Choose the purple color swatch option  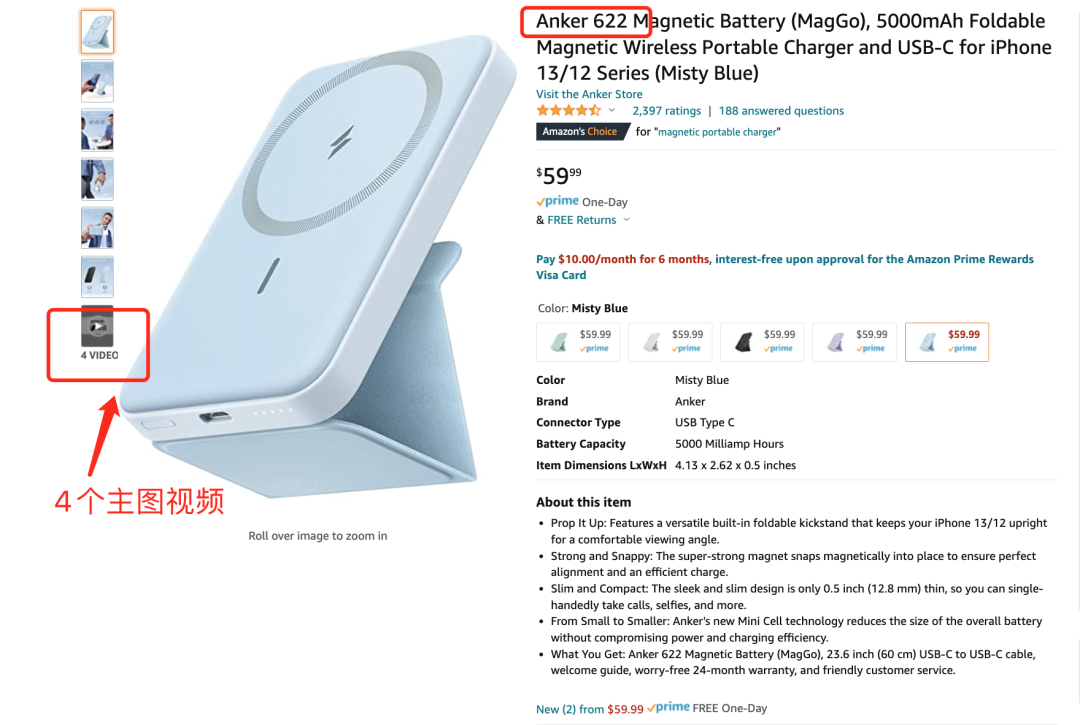(854, 342)
